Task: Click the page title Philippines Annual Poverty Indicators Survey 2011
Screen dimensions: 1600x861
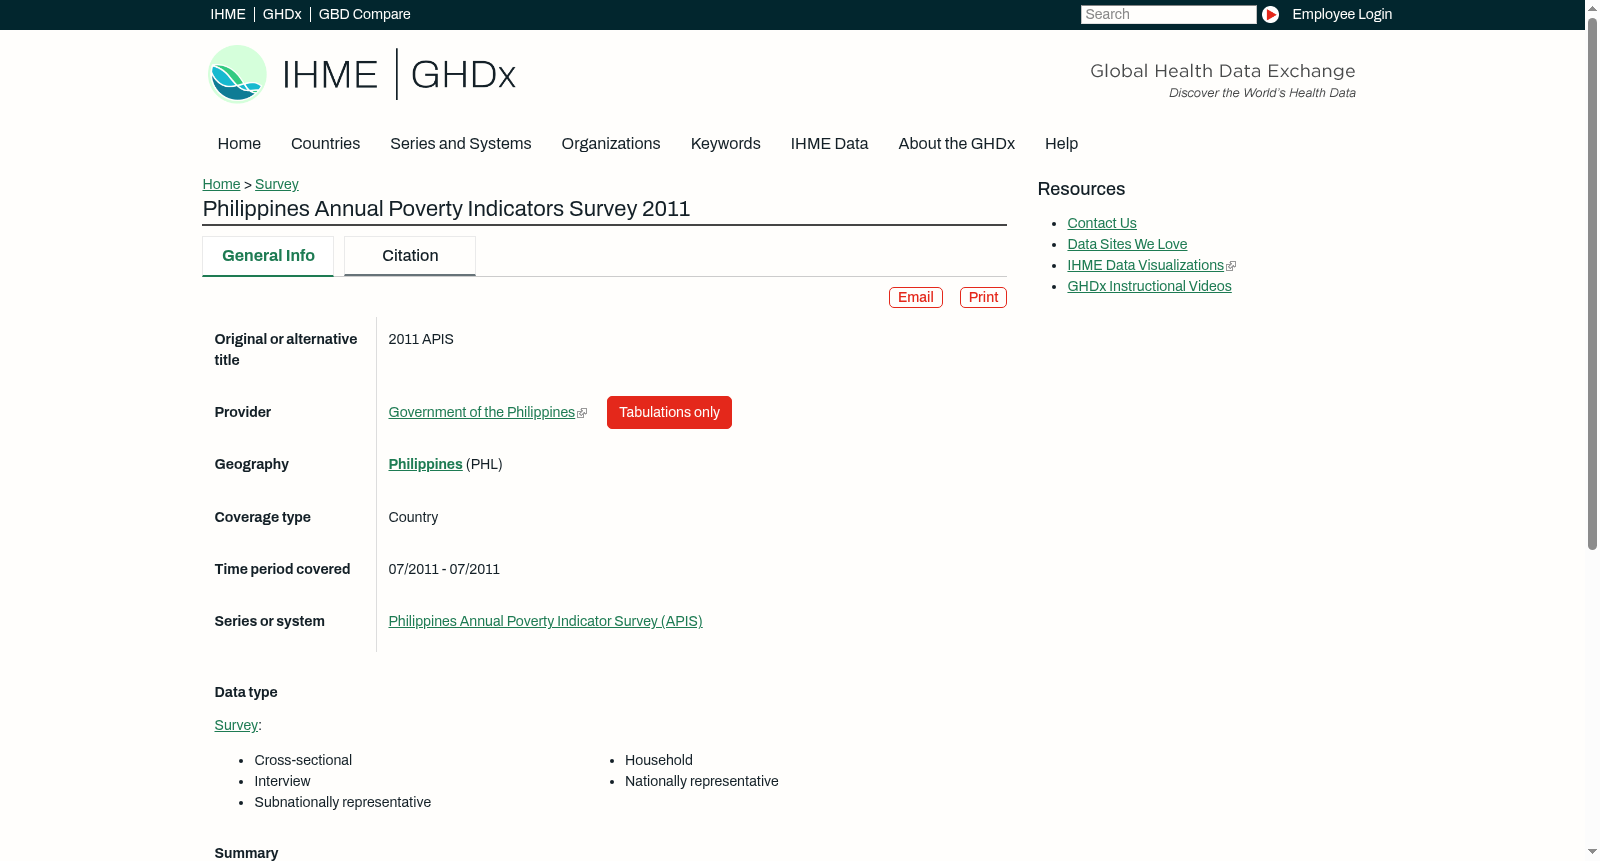Action: [446, 209]
